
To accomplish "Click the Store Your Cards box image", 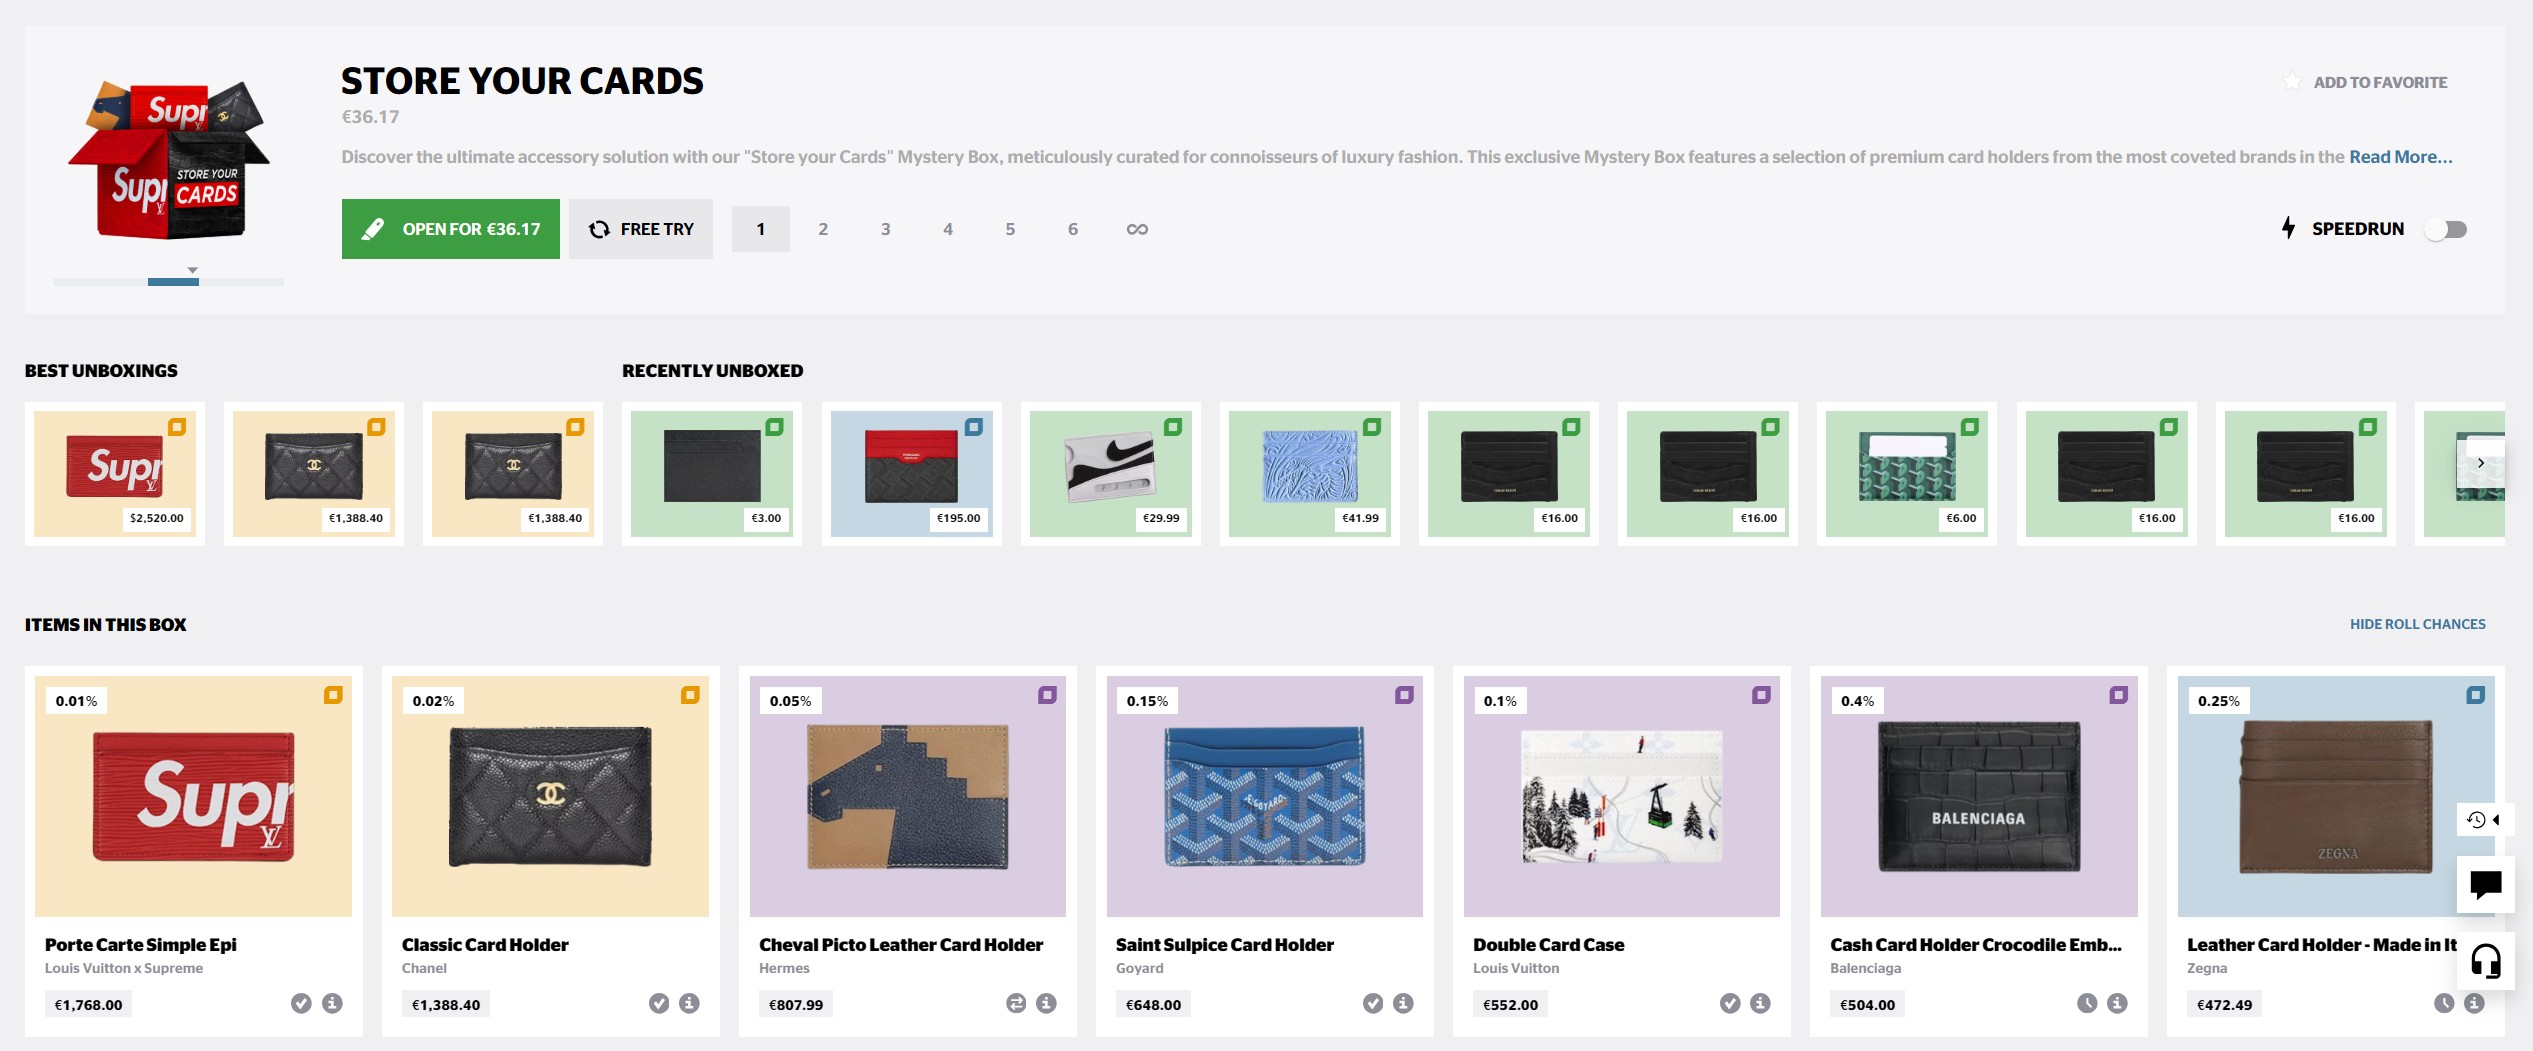I will point(169,160).
